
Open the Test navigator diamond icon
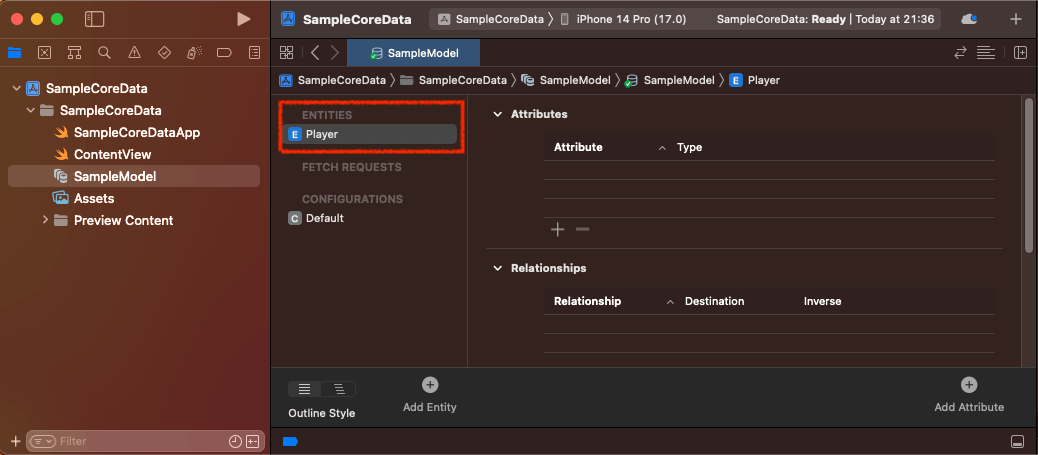coord(164,53)
